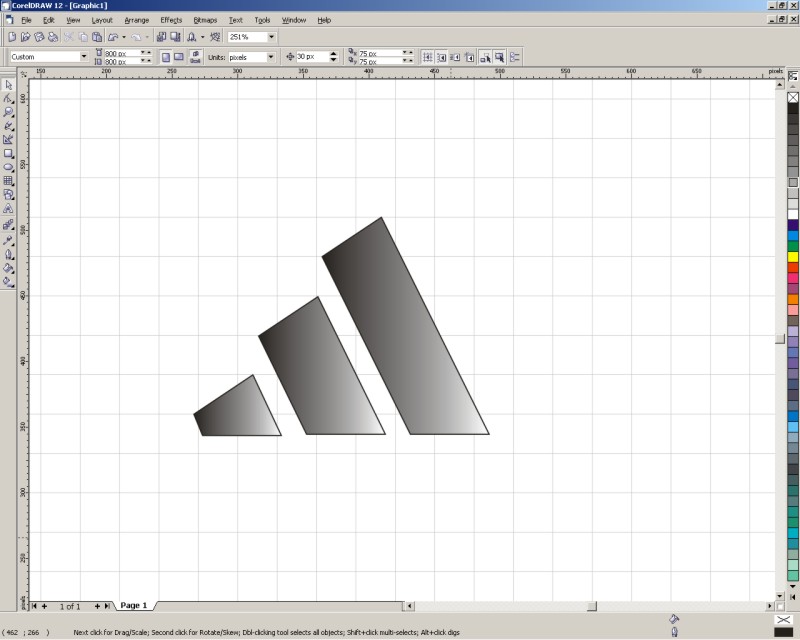Open the Arrange menu
The height and width of the screenshot is (640, 800).
coord(137,20)
